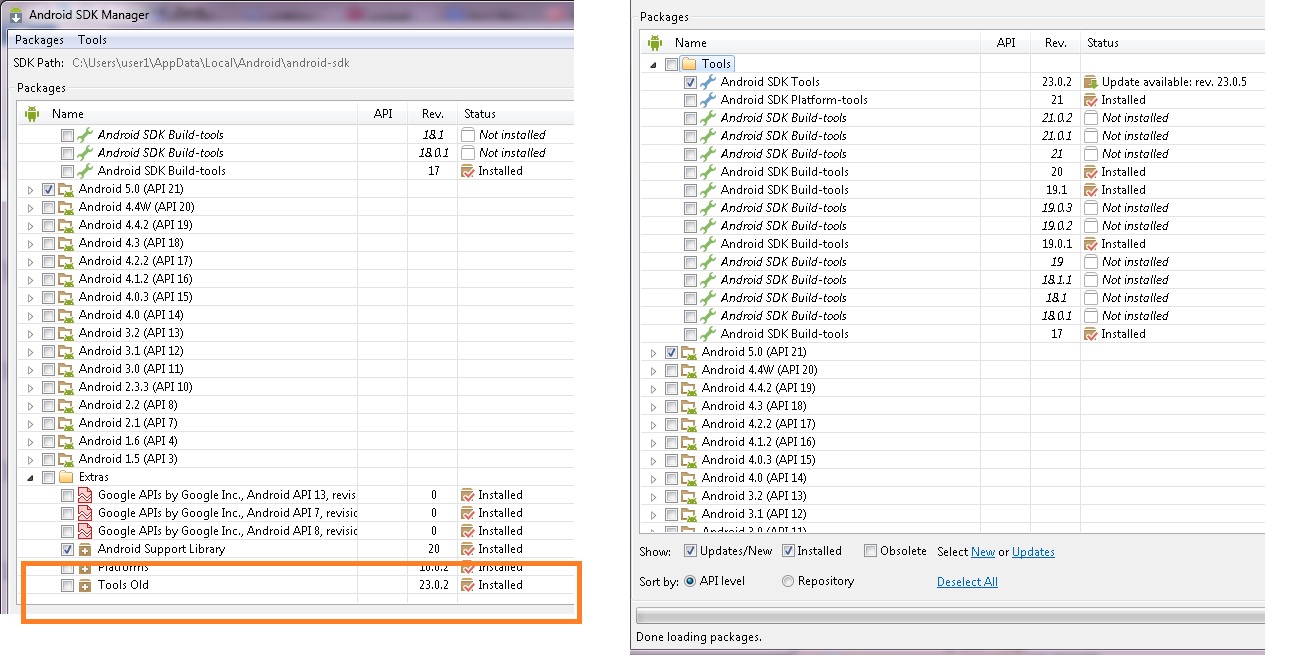Collapse the Extras group
Image resolution: width=1300 pixels, height=662 pixels.
point(30,477)
